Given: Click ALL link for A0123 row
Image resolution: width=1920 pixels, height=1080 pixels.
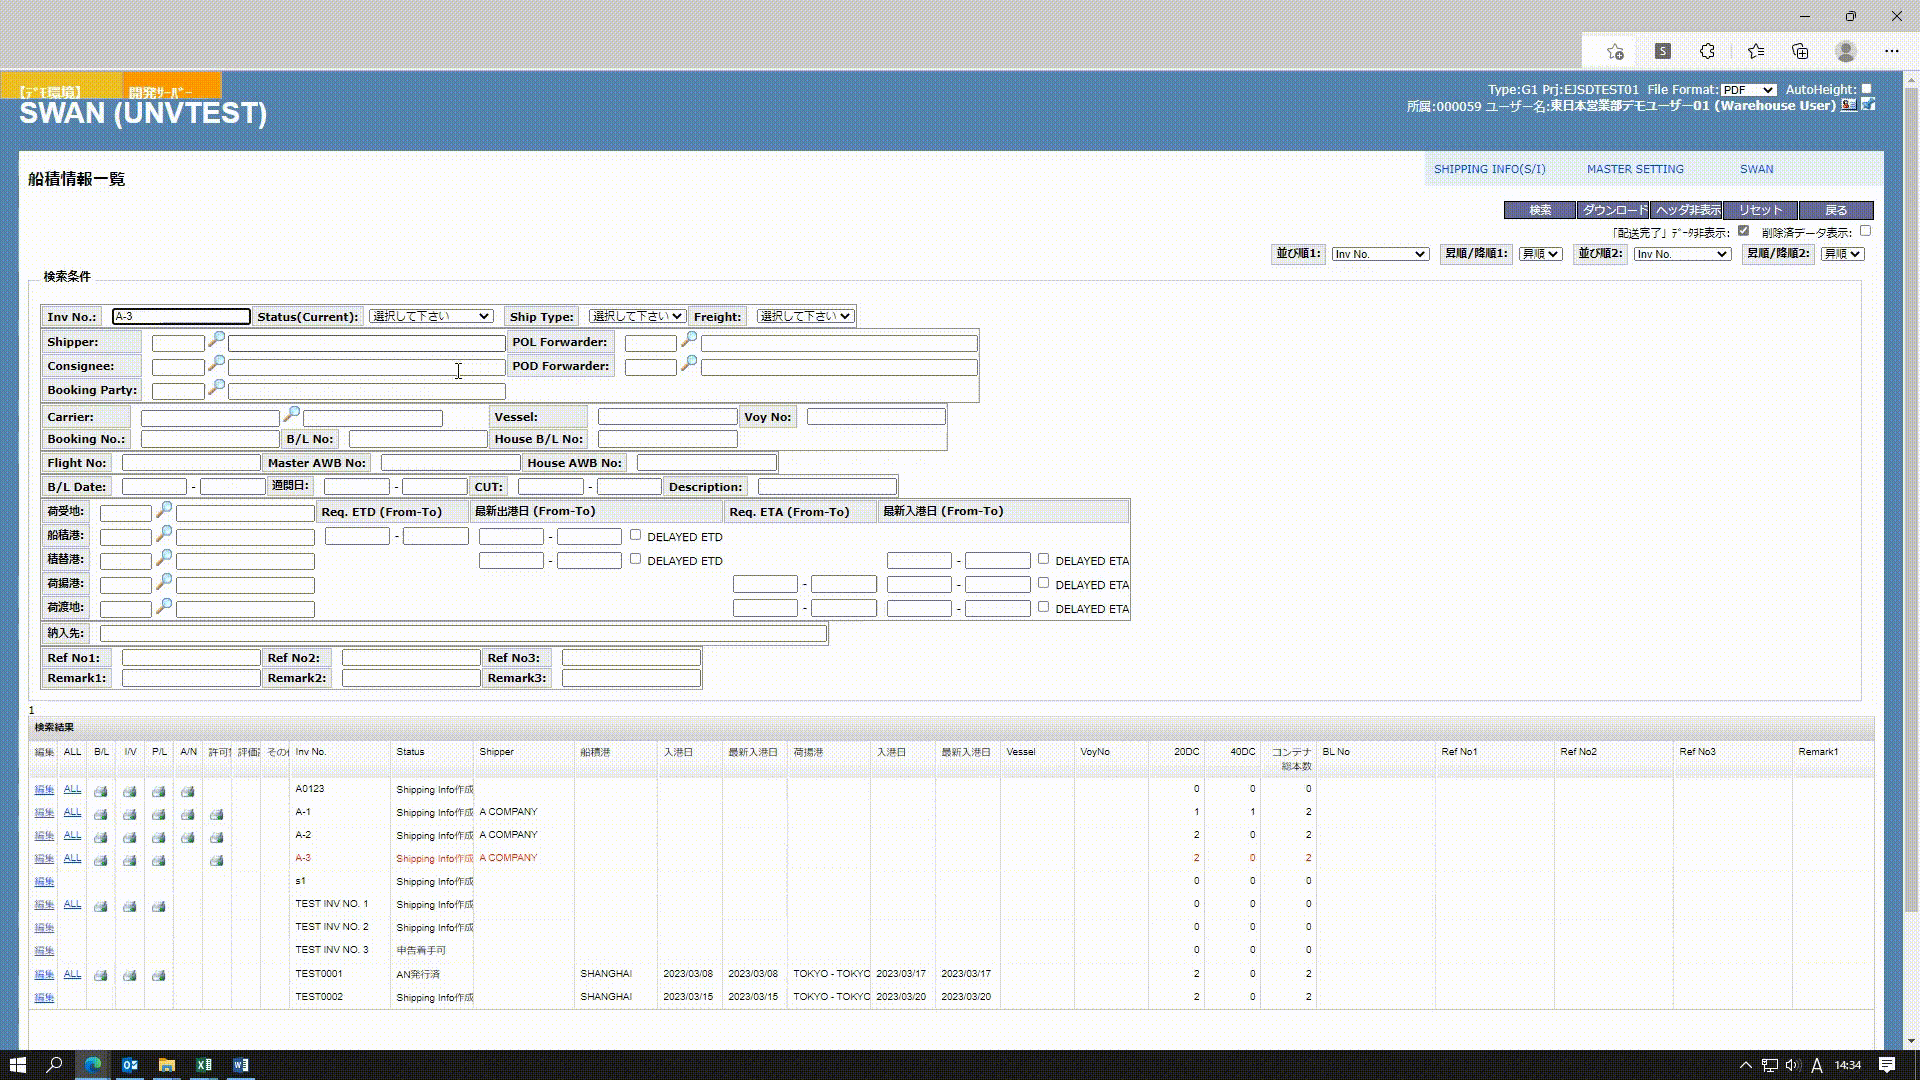Looking at the screenshot, I should (x=72, y=789).
